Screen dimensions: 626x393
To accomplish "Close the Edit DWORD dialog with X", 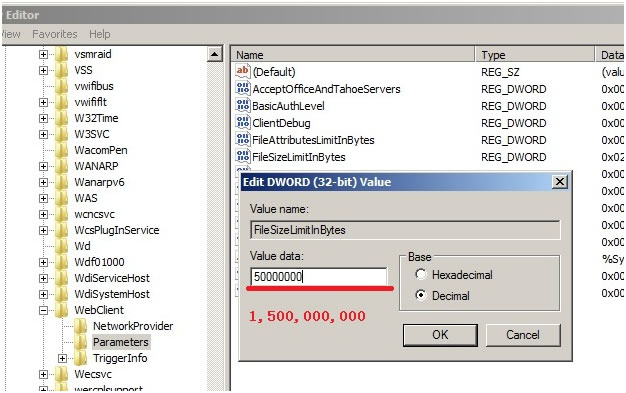I will (560, 182).
